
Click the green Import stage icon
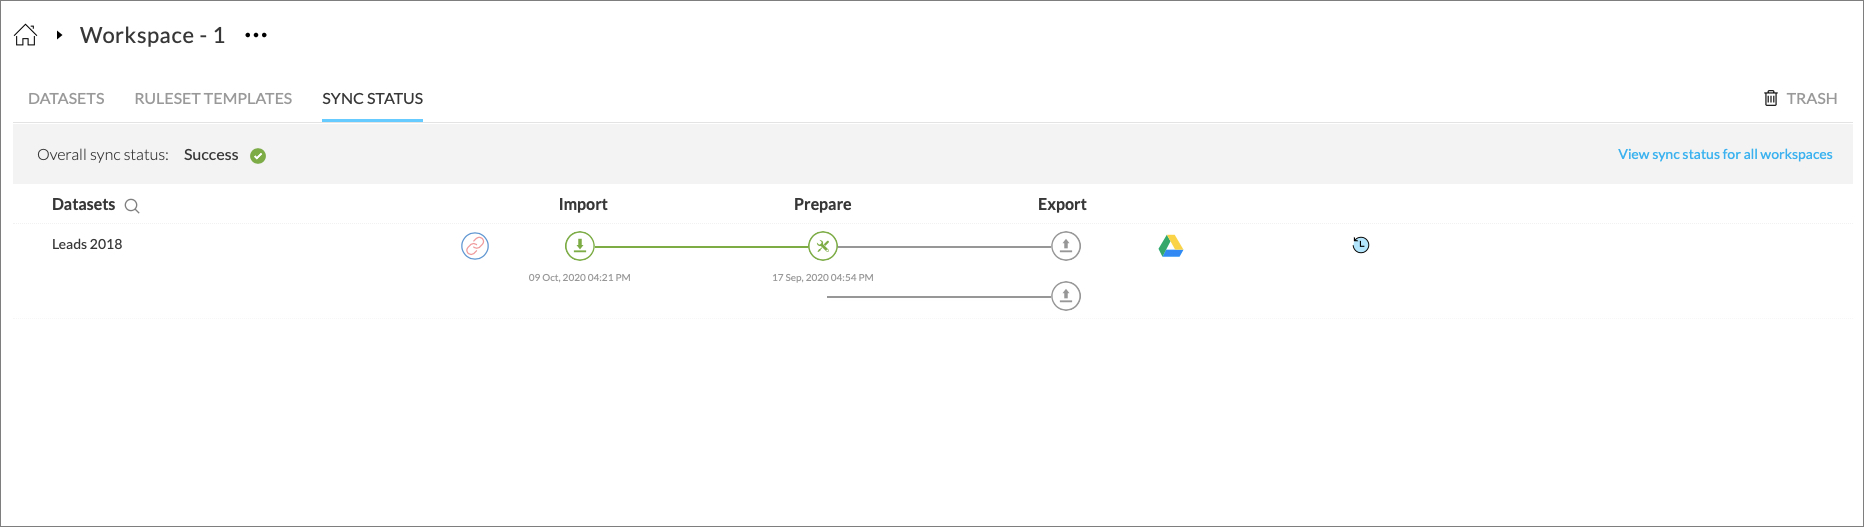(x=580, y=246)
